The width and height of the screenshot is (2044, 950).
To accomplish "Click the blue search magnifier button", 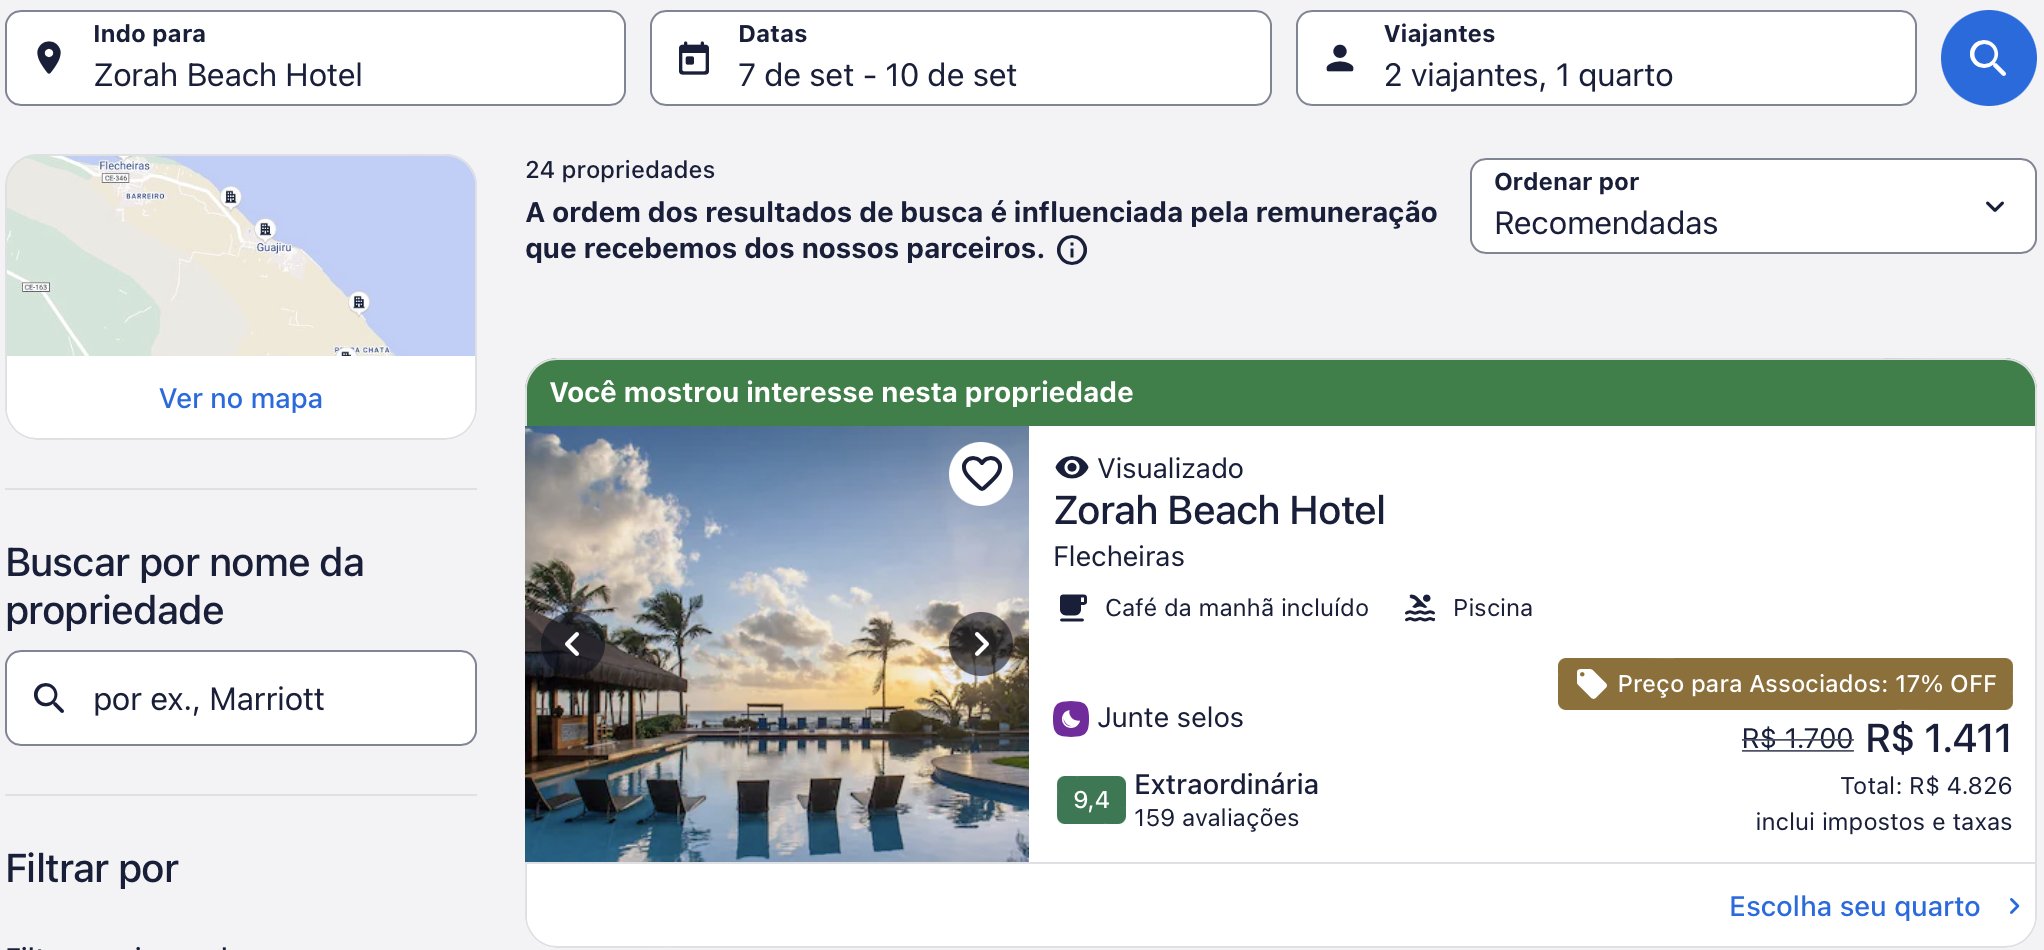I will coord(1988,58).
